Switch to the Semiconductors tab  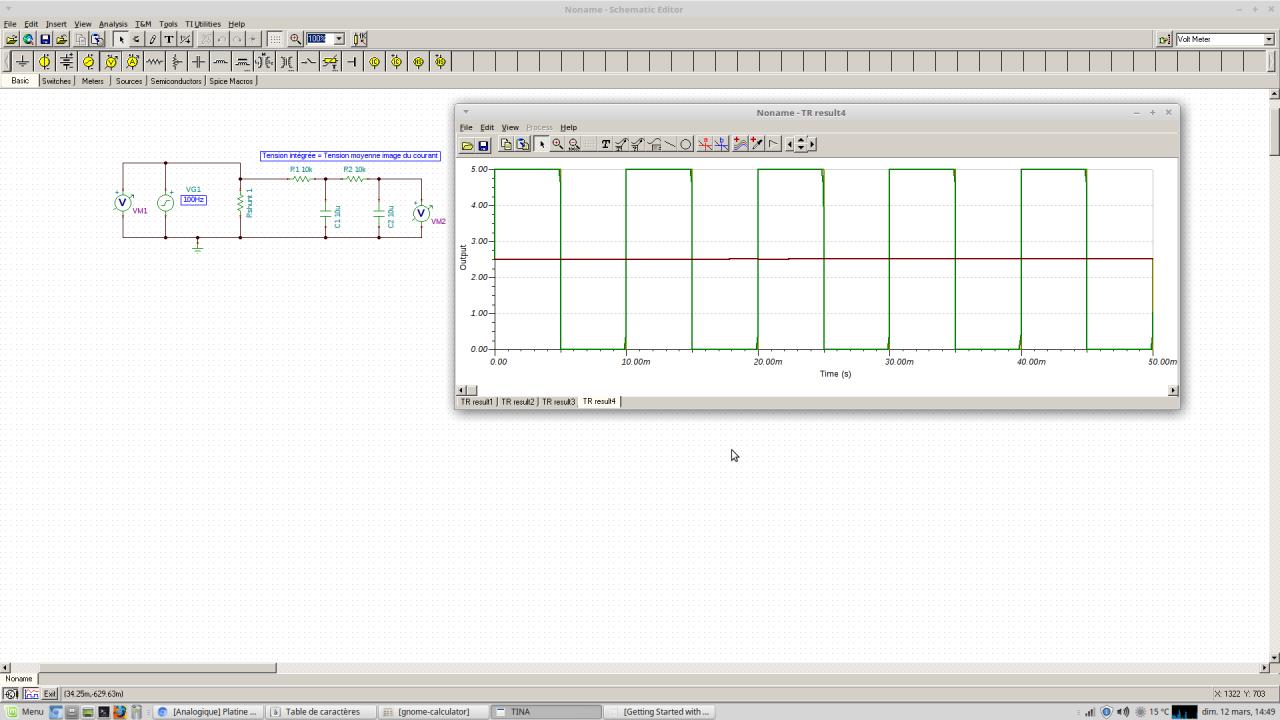coord(176,81)
